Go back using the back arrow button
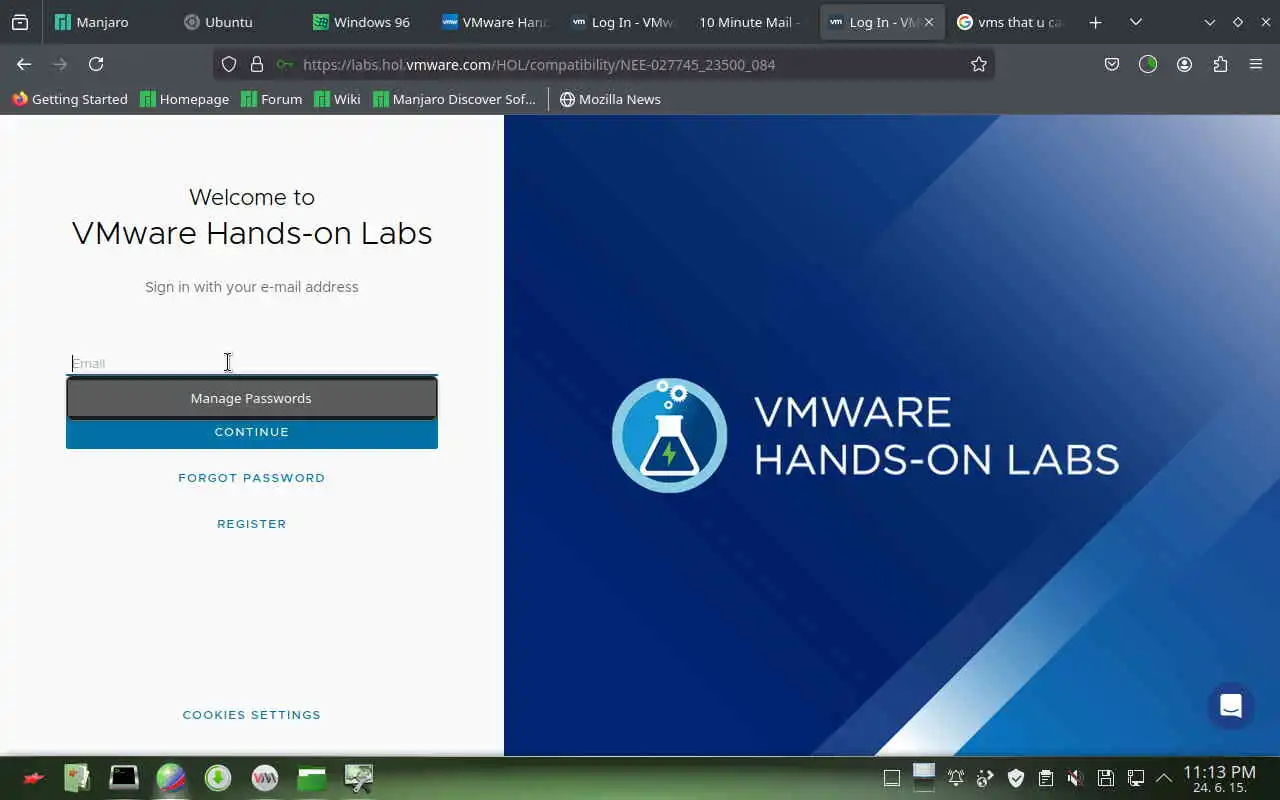The height and width of the screenshot is (800, 1280). click(x=24, y=64)
